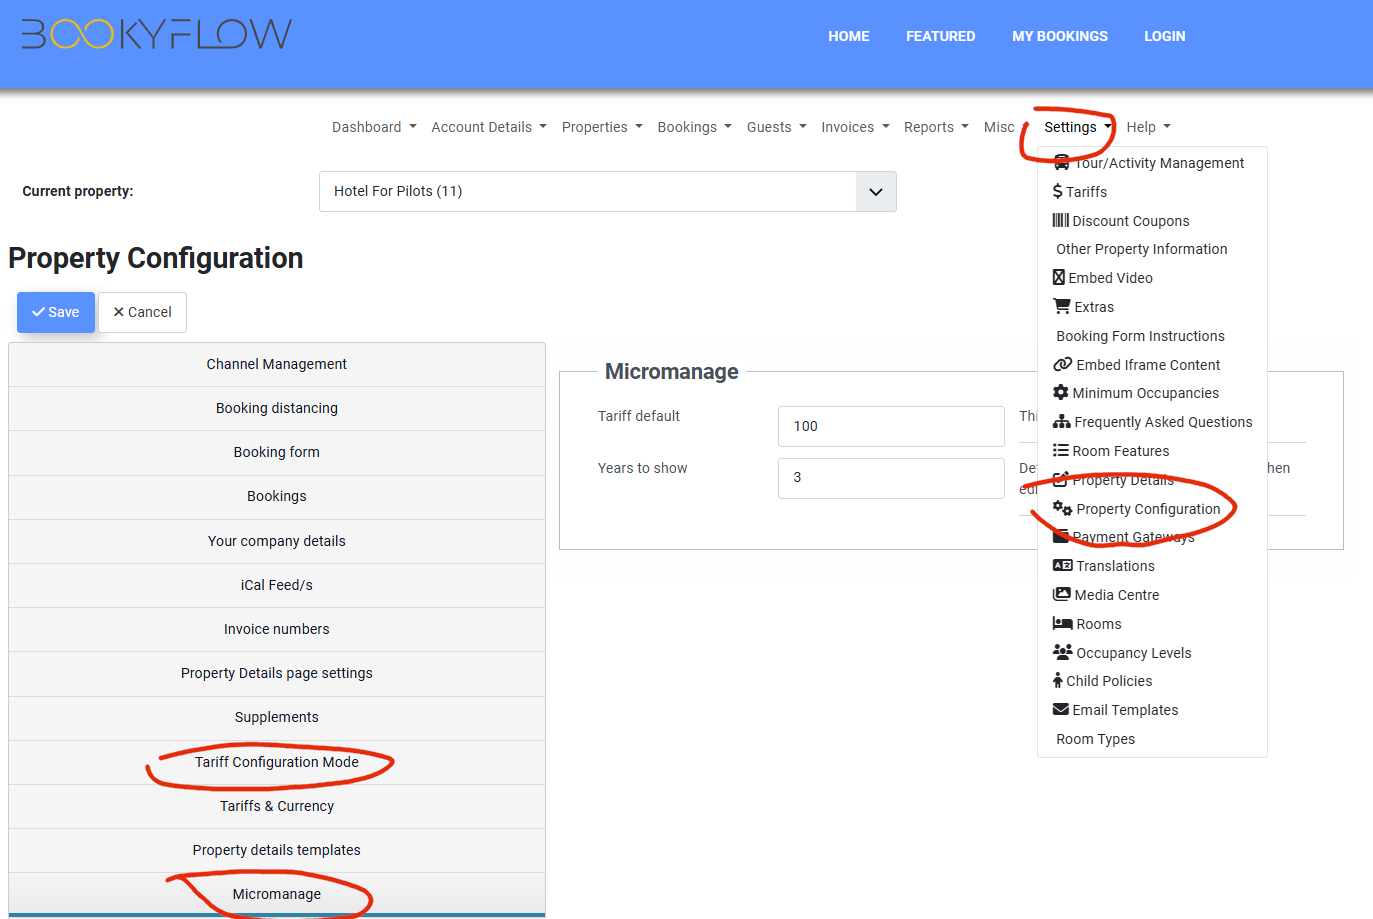1373x919 pixels.
Task: Cancel the configuration changes
Action: (x=142, y=312)
